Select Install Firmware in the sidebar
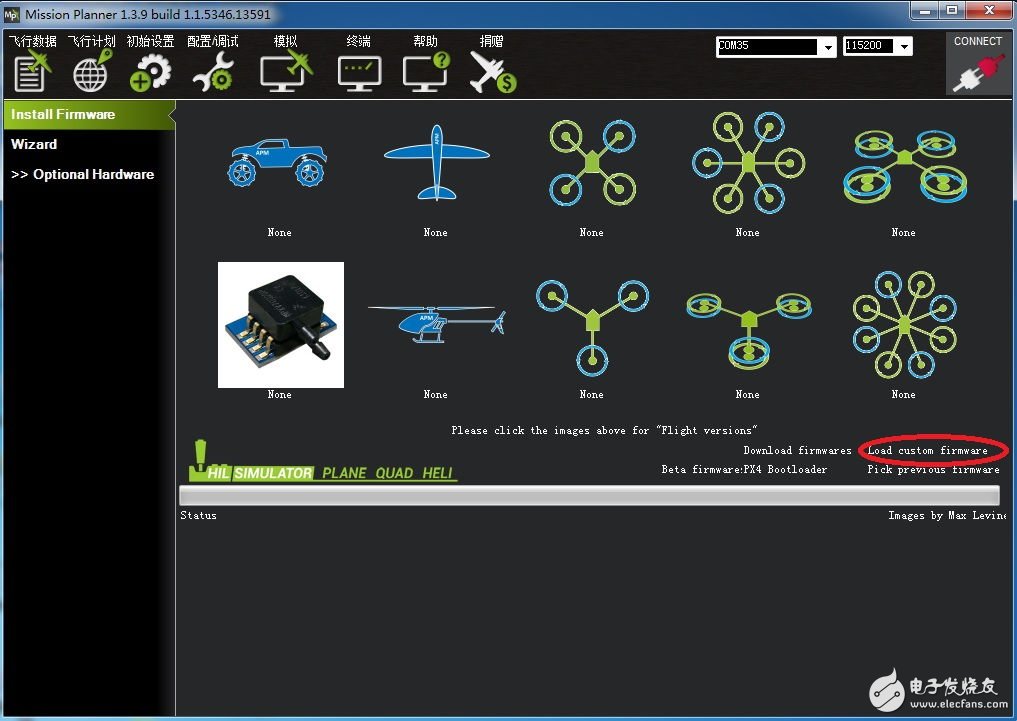 (x=63, y=114)
